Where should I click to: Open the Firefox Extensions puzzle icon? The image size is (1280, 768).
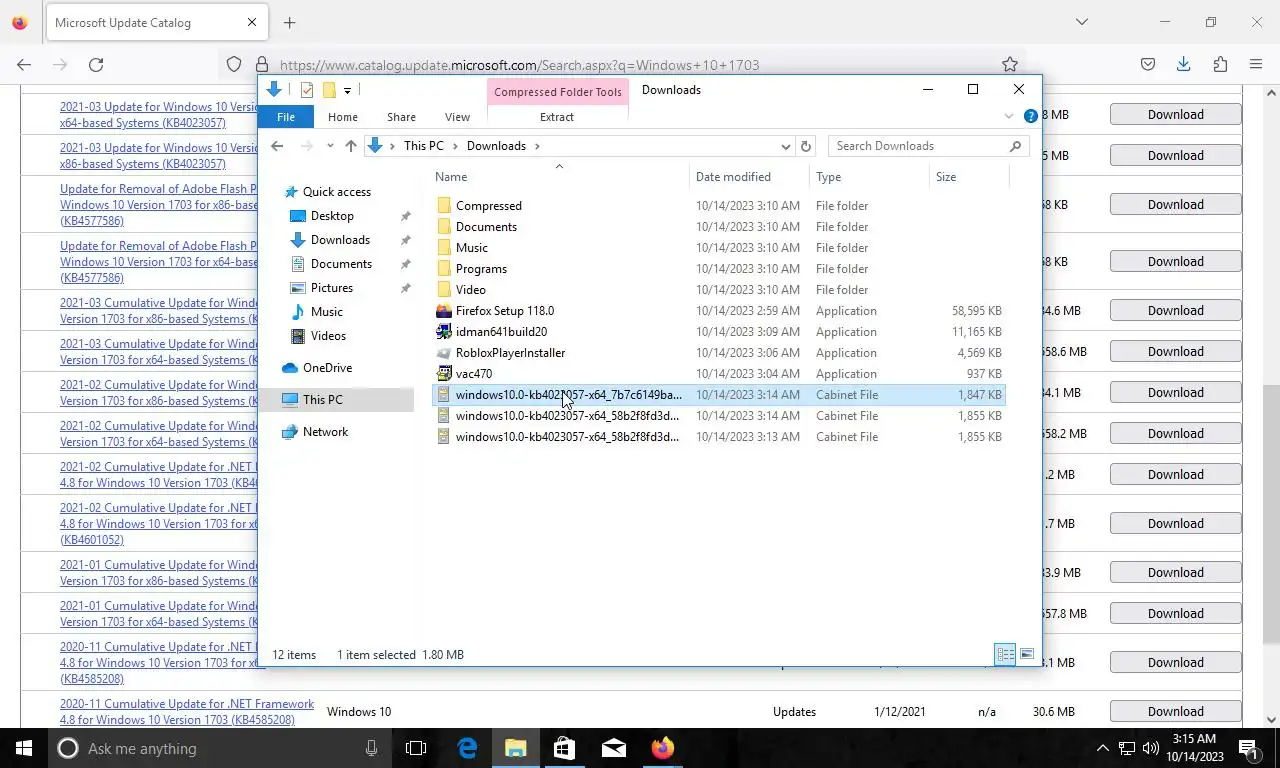pos(1219,65)
